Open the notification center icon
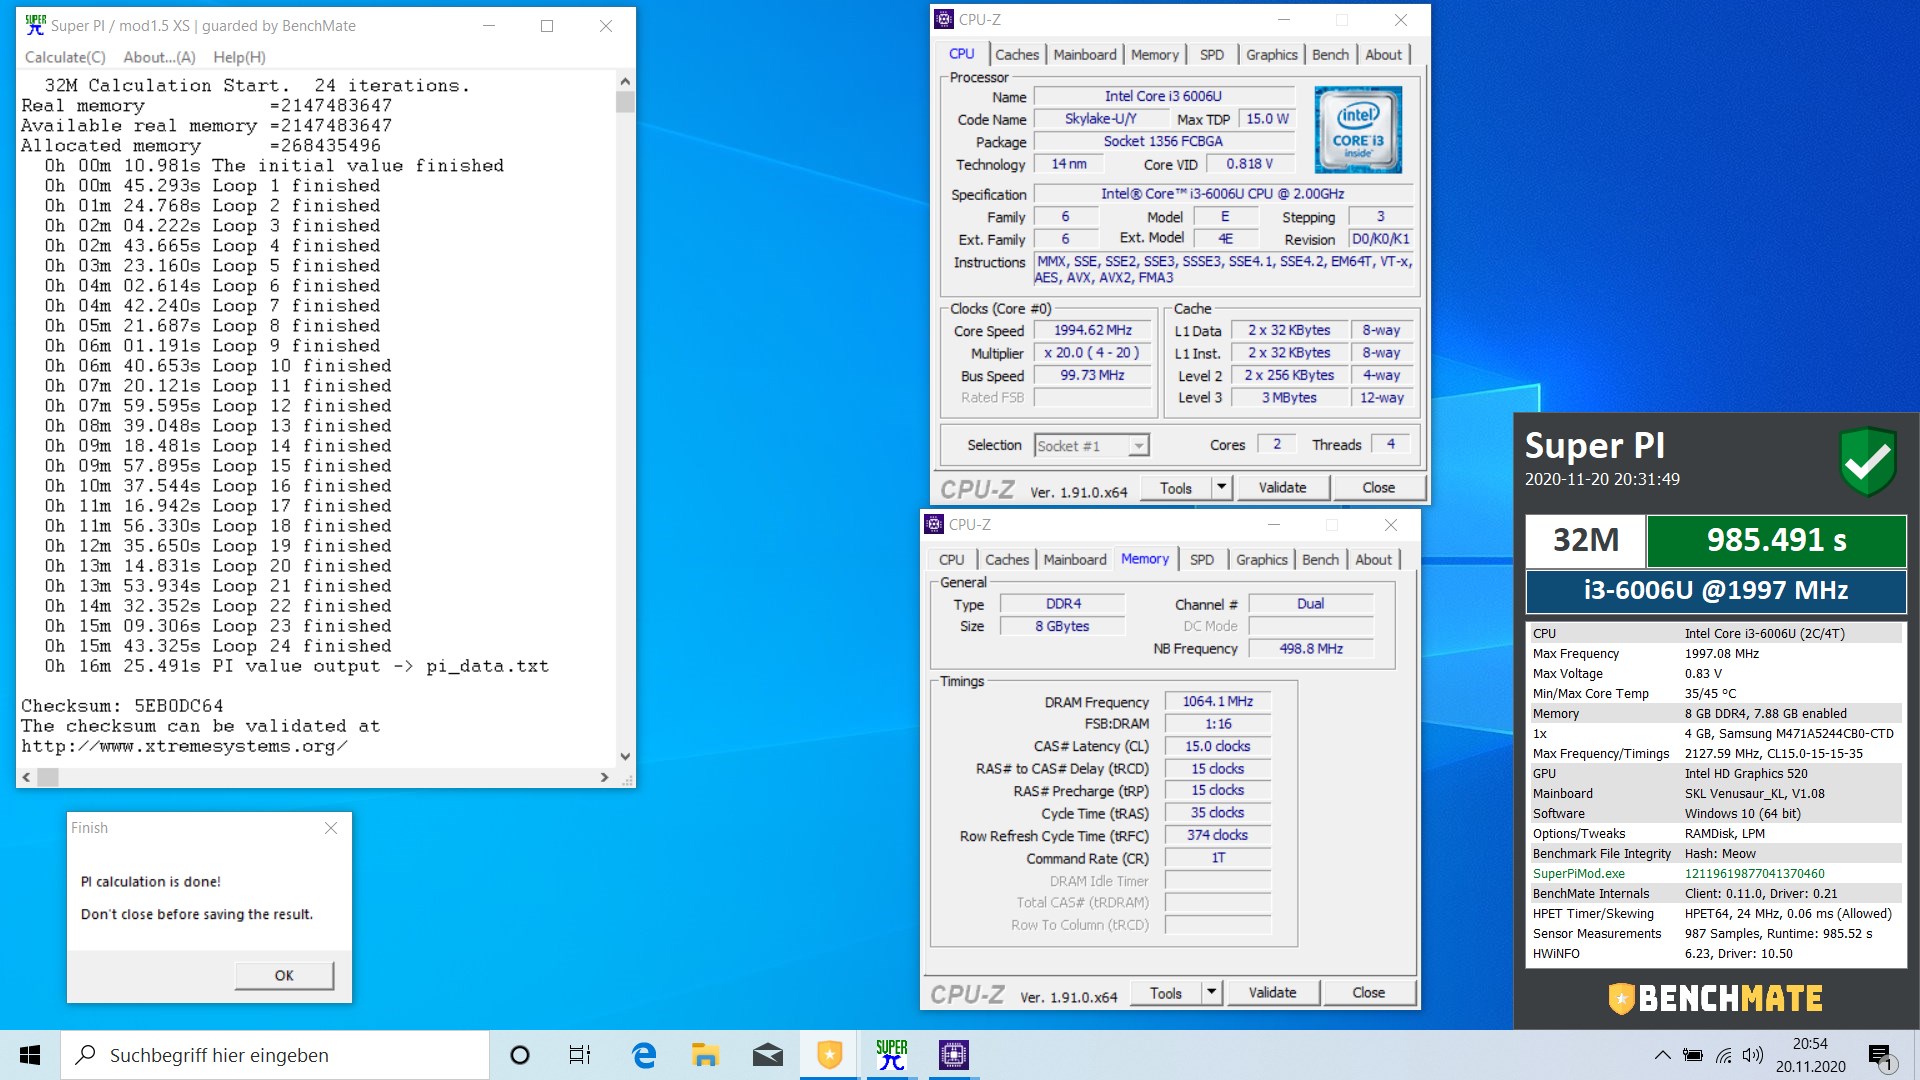Image resolution: width=1920 pixels, height=1080 pixels. [1880, 1056]
